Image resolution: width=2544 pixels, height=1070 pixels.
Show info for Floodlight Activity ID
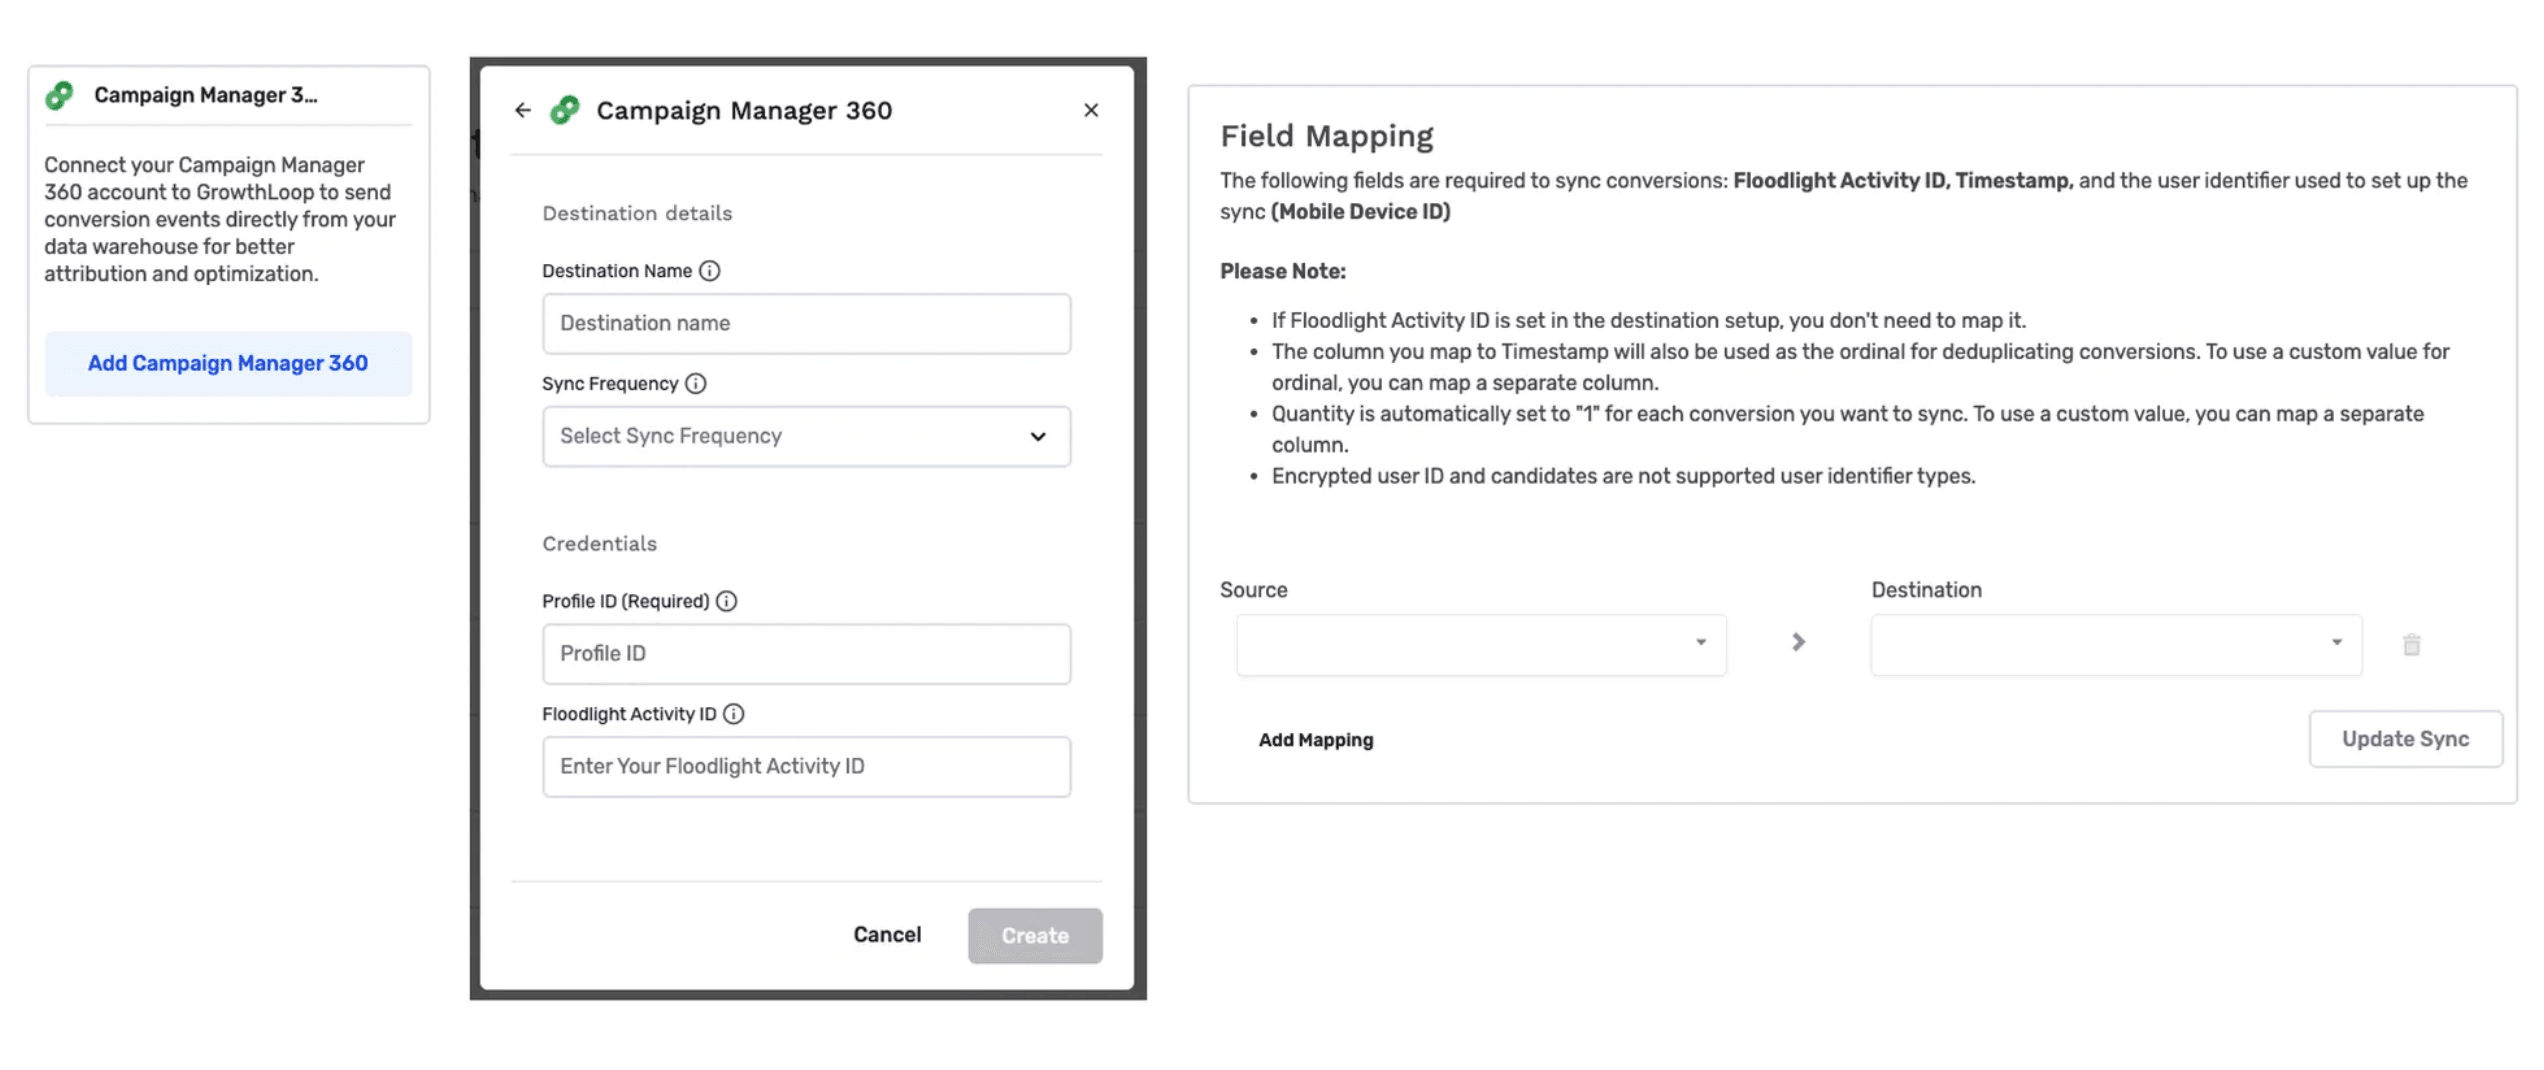[x=734, y=714]
